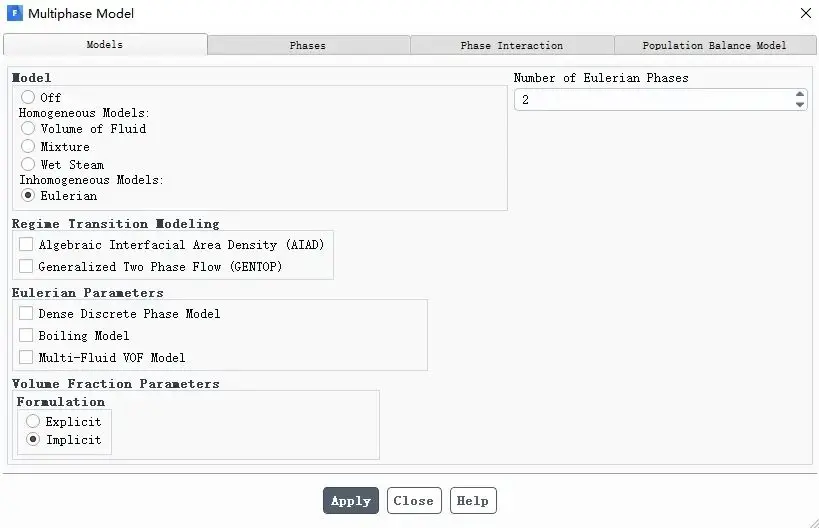Click the Fluent app icon in title bar
819x528 pixels.
coord(15,13)
